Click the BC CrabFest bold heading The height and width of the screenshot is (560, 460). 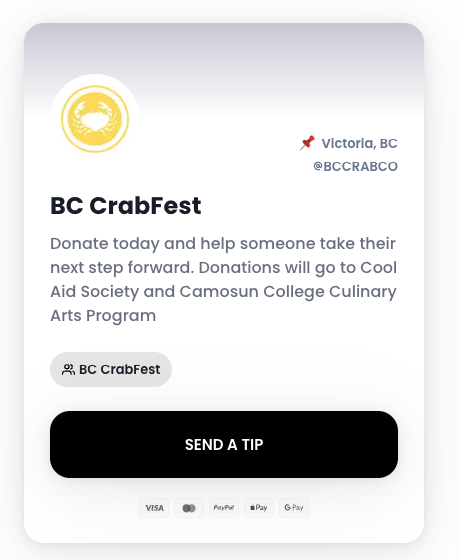126,206
